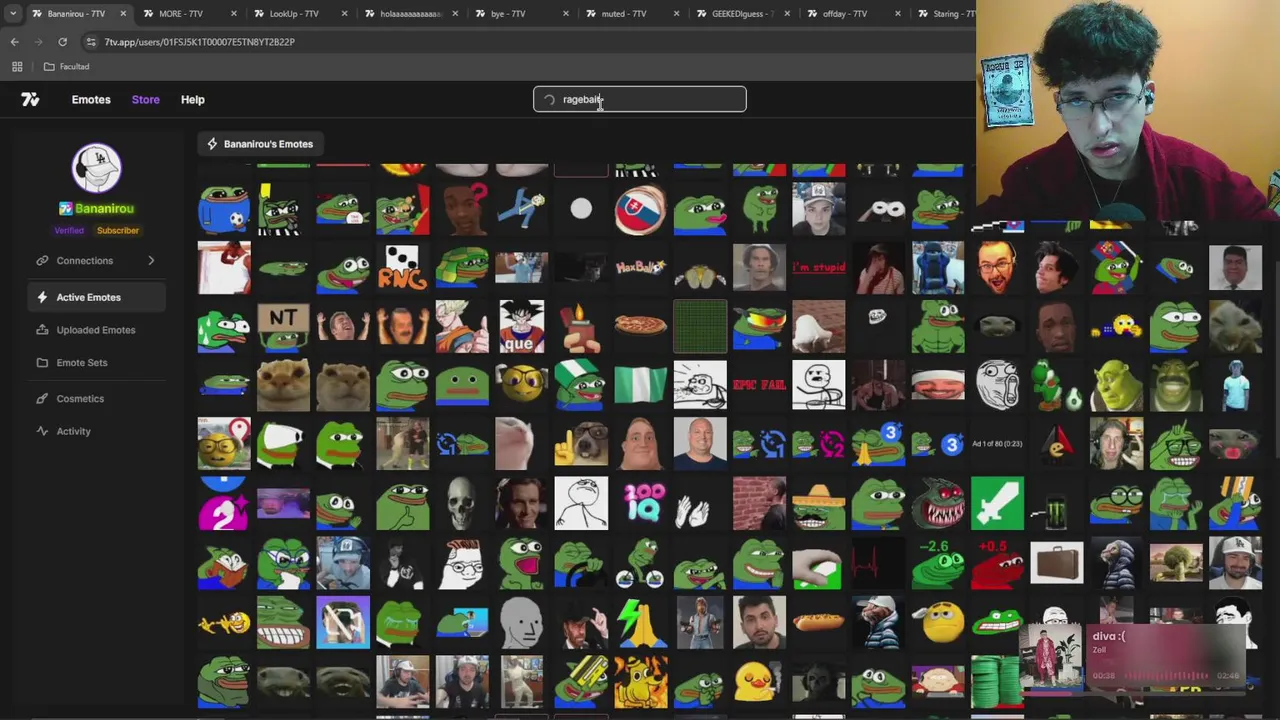This screenshot has width=1280, height=720.
Task: Select the skull emote
Action: (462, 503)
